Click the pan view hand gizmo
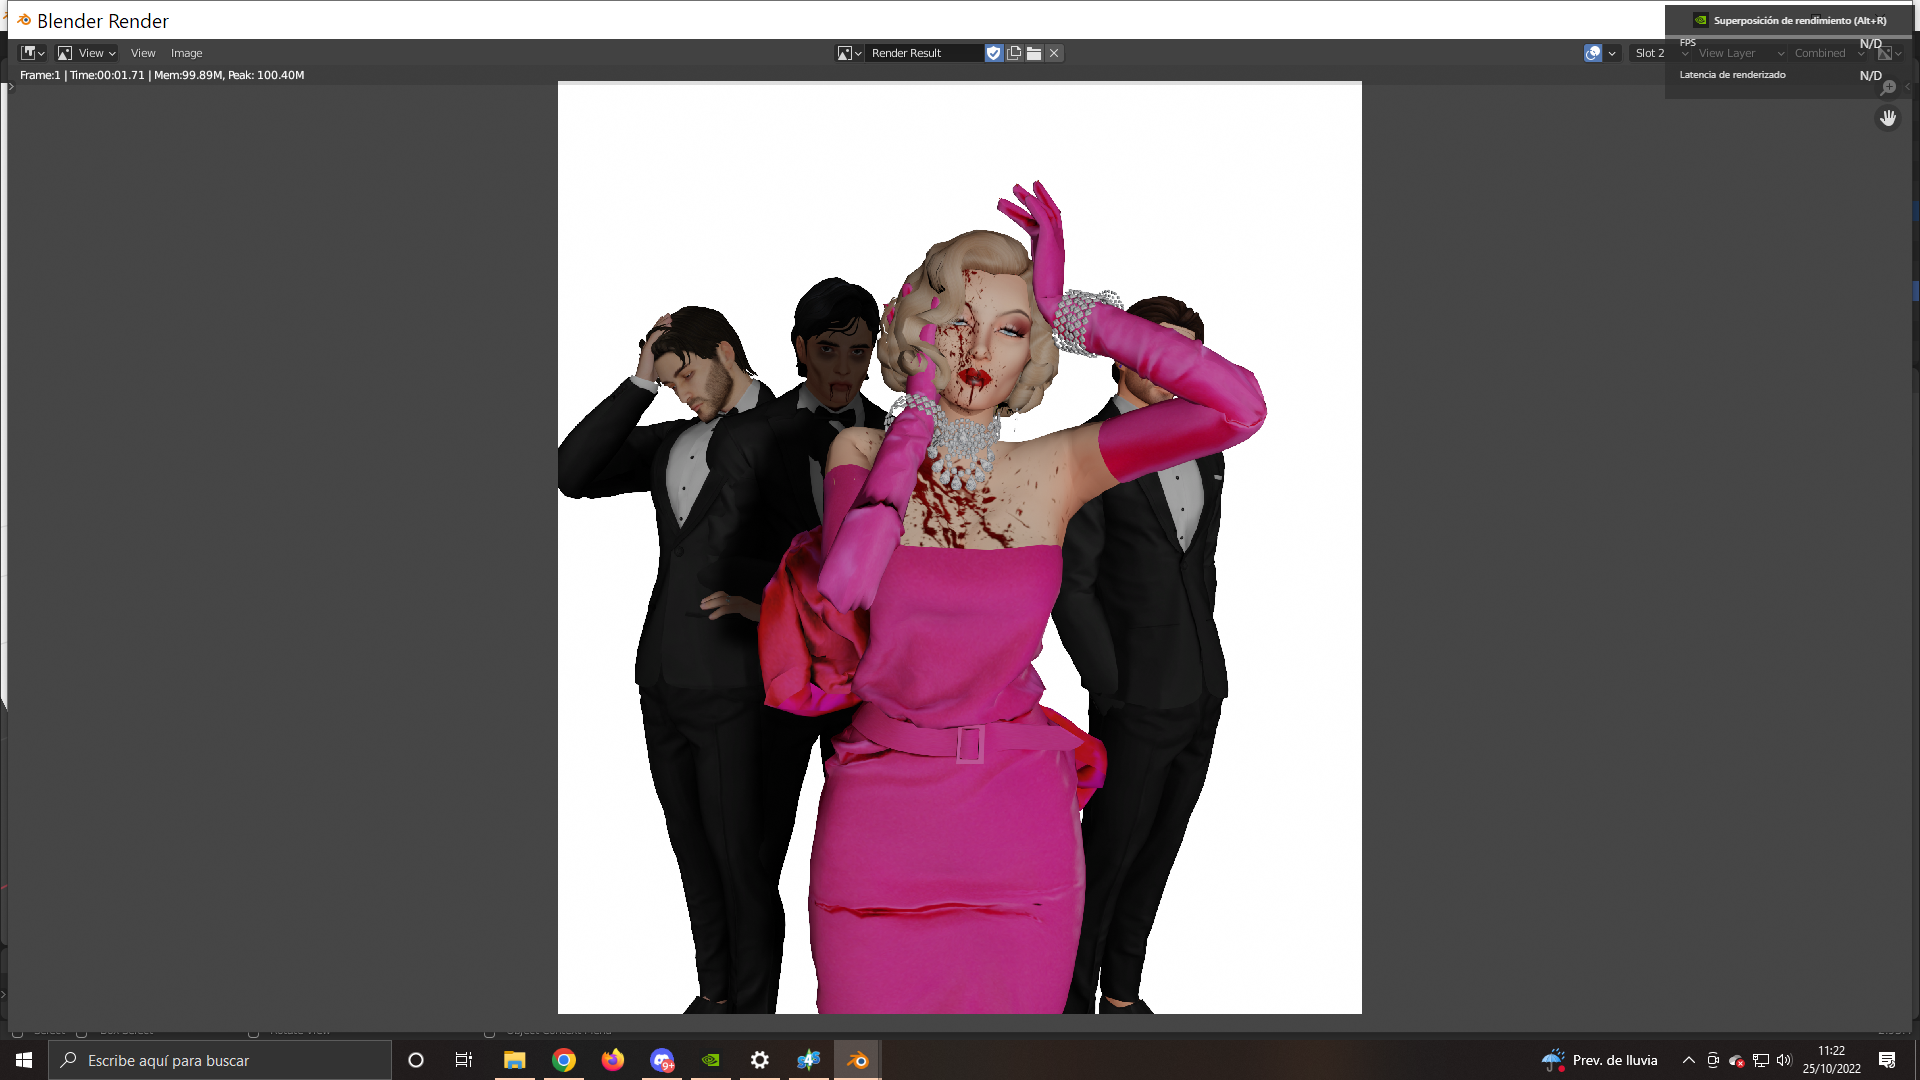Screen dimensions: 1920x1080 (x=1887, y=118)
